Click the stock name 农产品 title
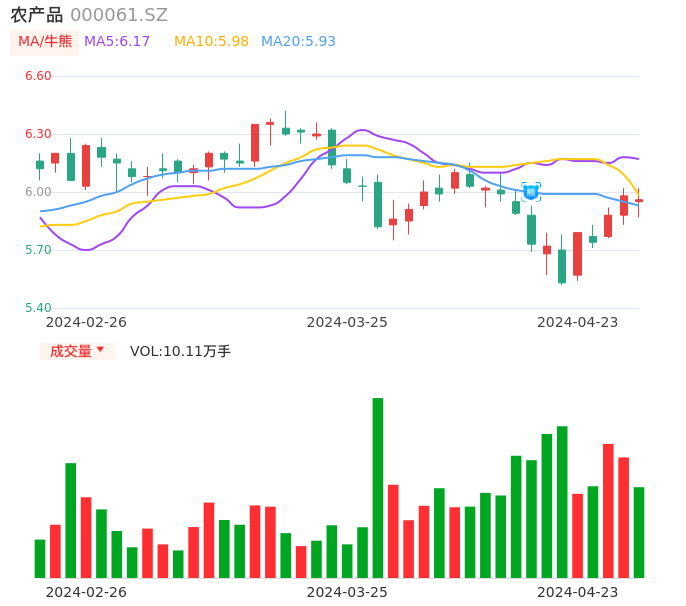The width and height of the screenshot is (686, 606). click(x=36, y=15)
